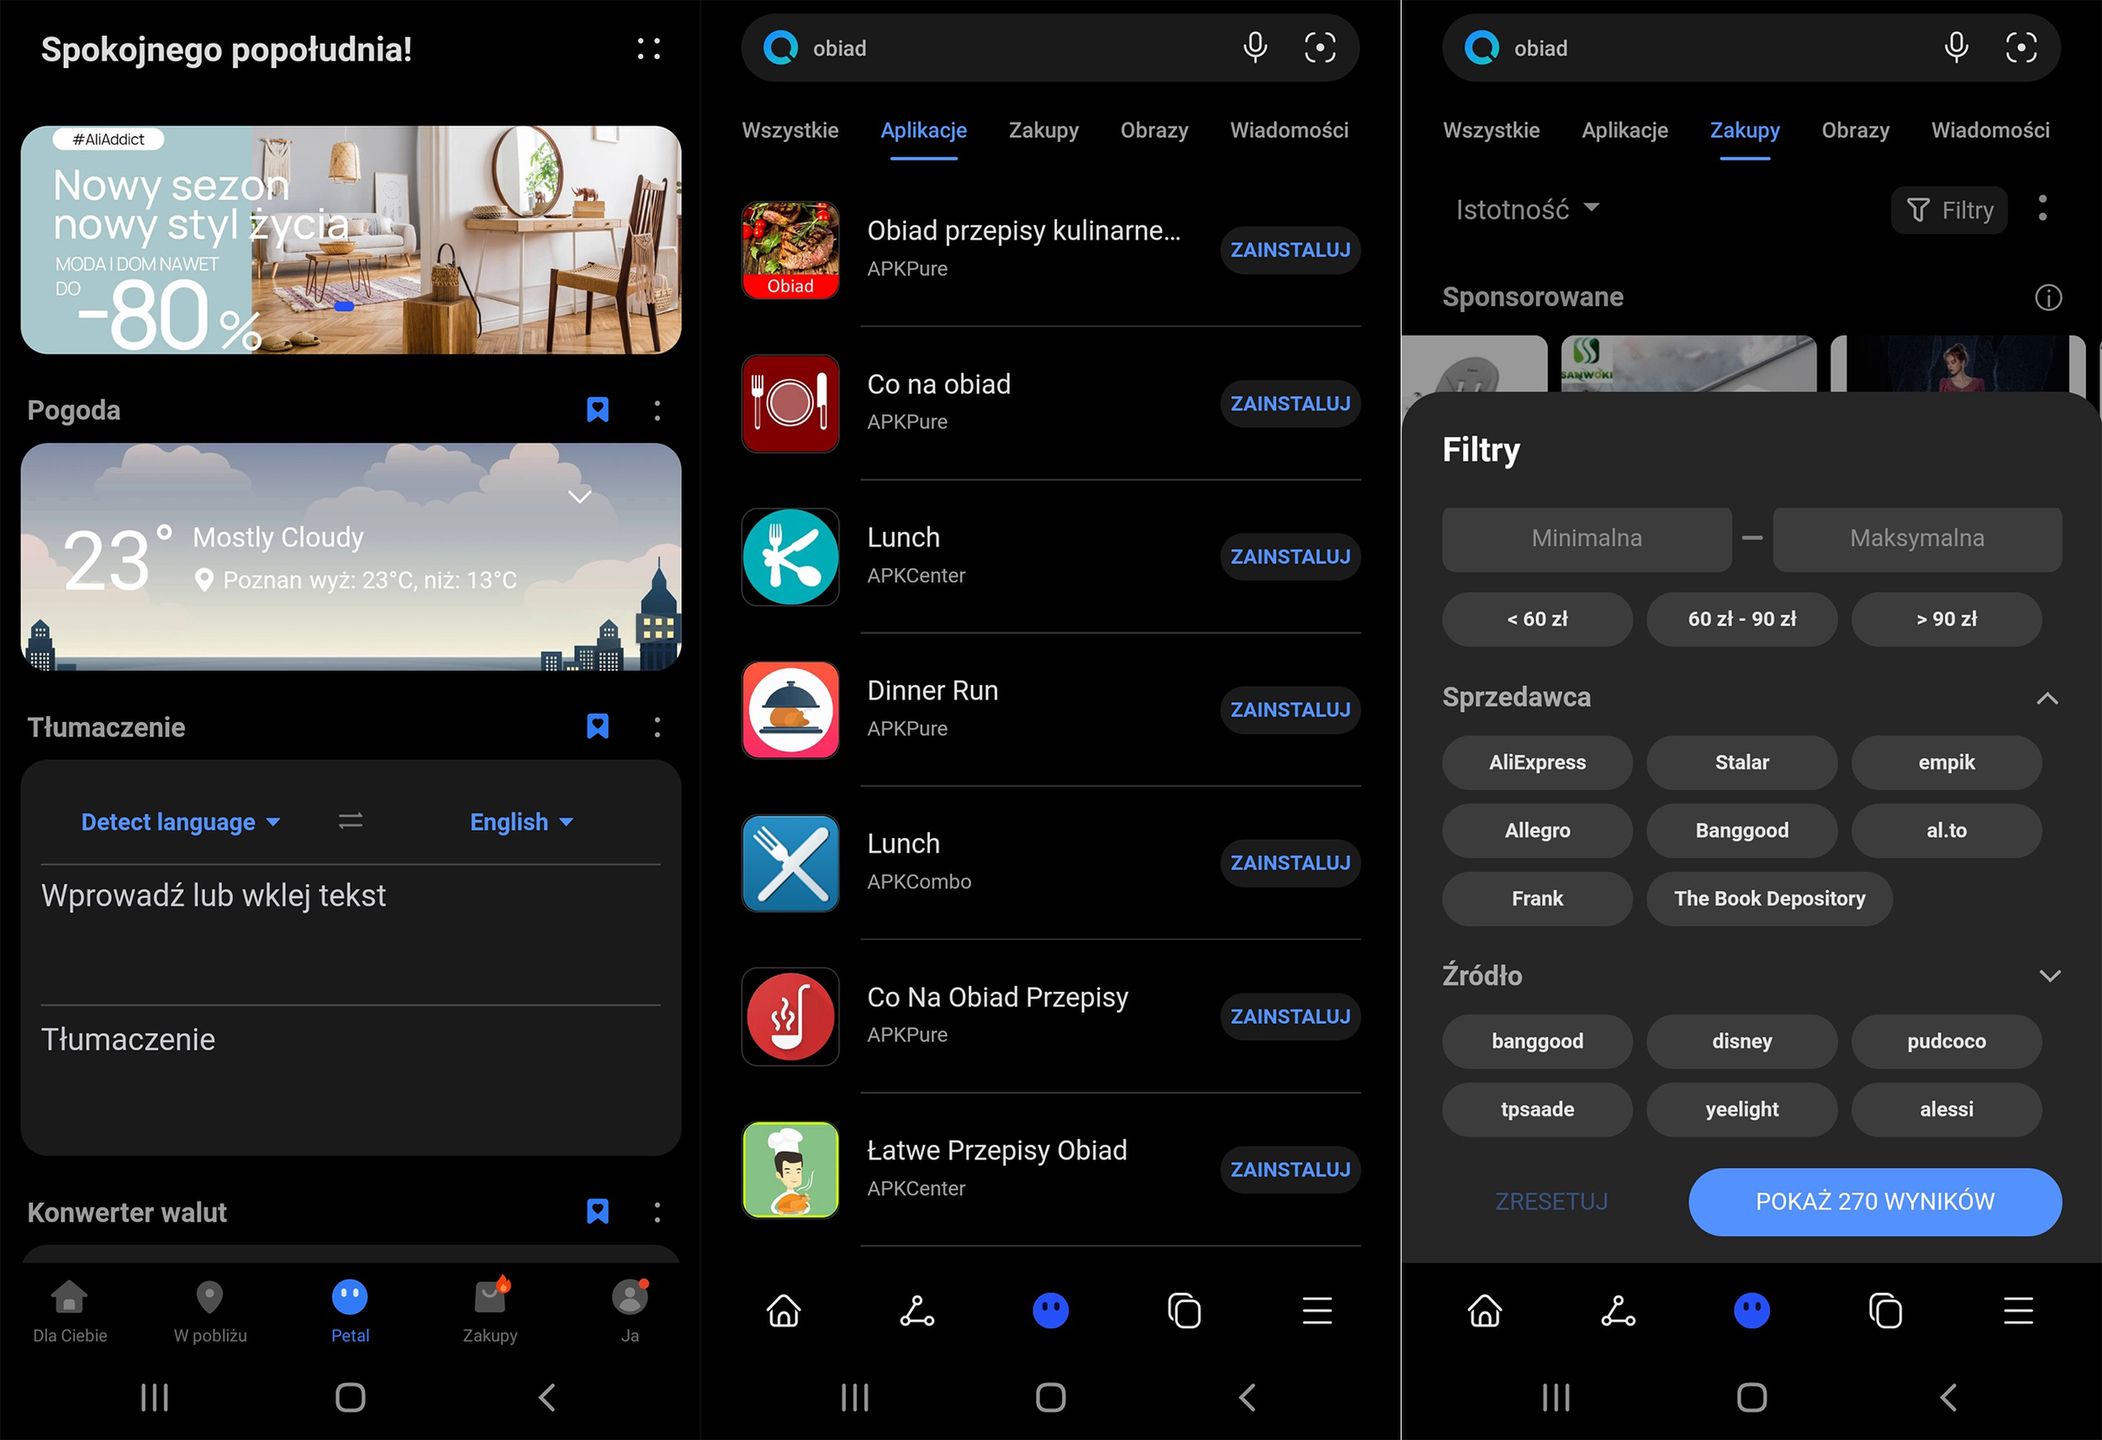Toggle The Book Depository seller chip

click(1769, 899)
